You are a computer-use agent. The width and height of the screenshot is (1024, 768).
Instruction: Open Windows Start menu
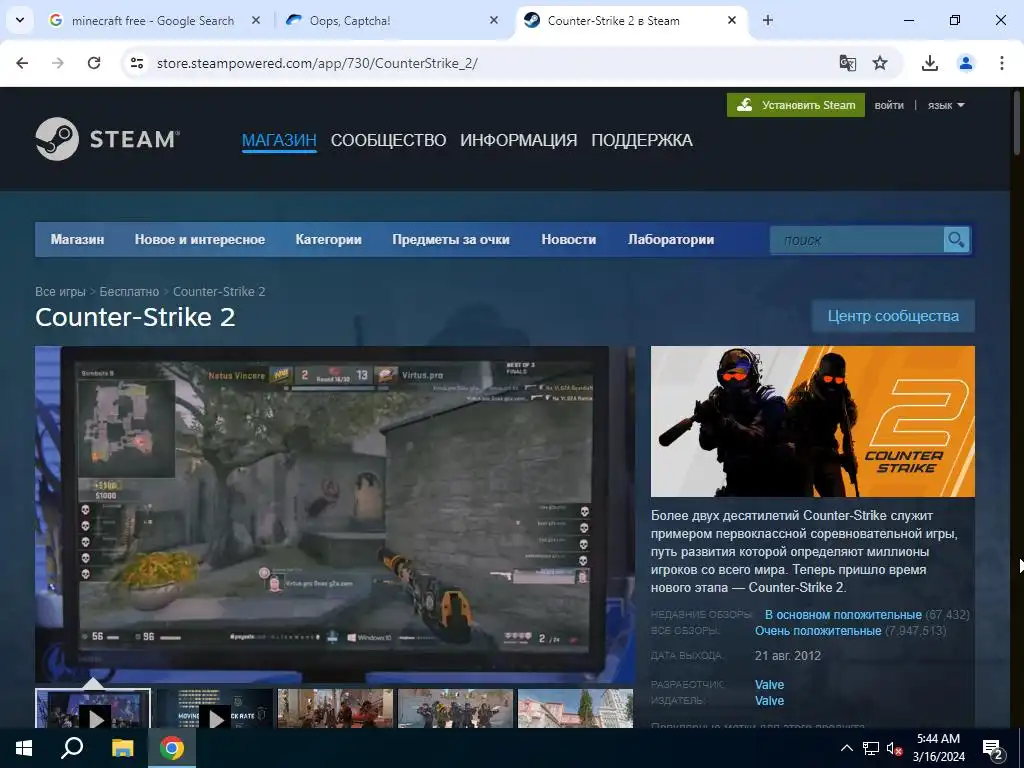click(24, 748)
